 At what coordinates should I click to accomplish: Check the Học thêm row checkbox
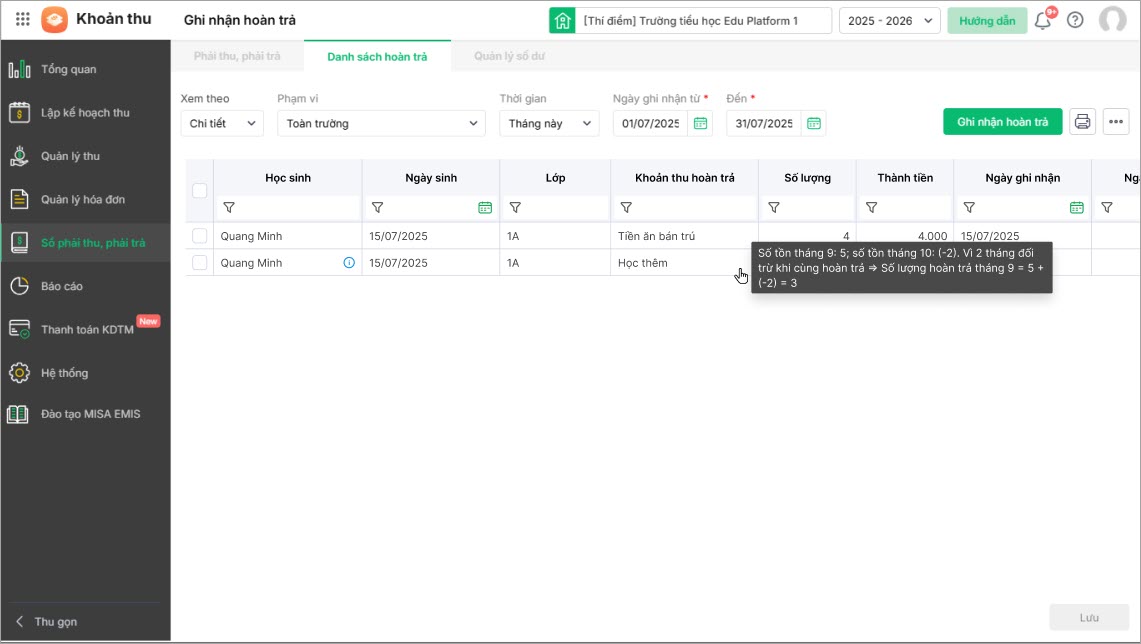(x=200, y=263)
